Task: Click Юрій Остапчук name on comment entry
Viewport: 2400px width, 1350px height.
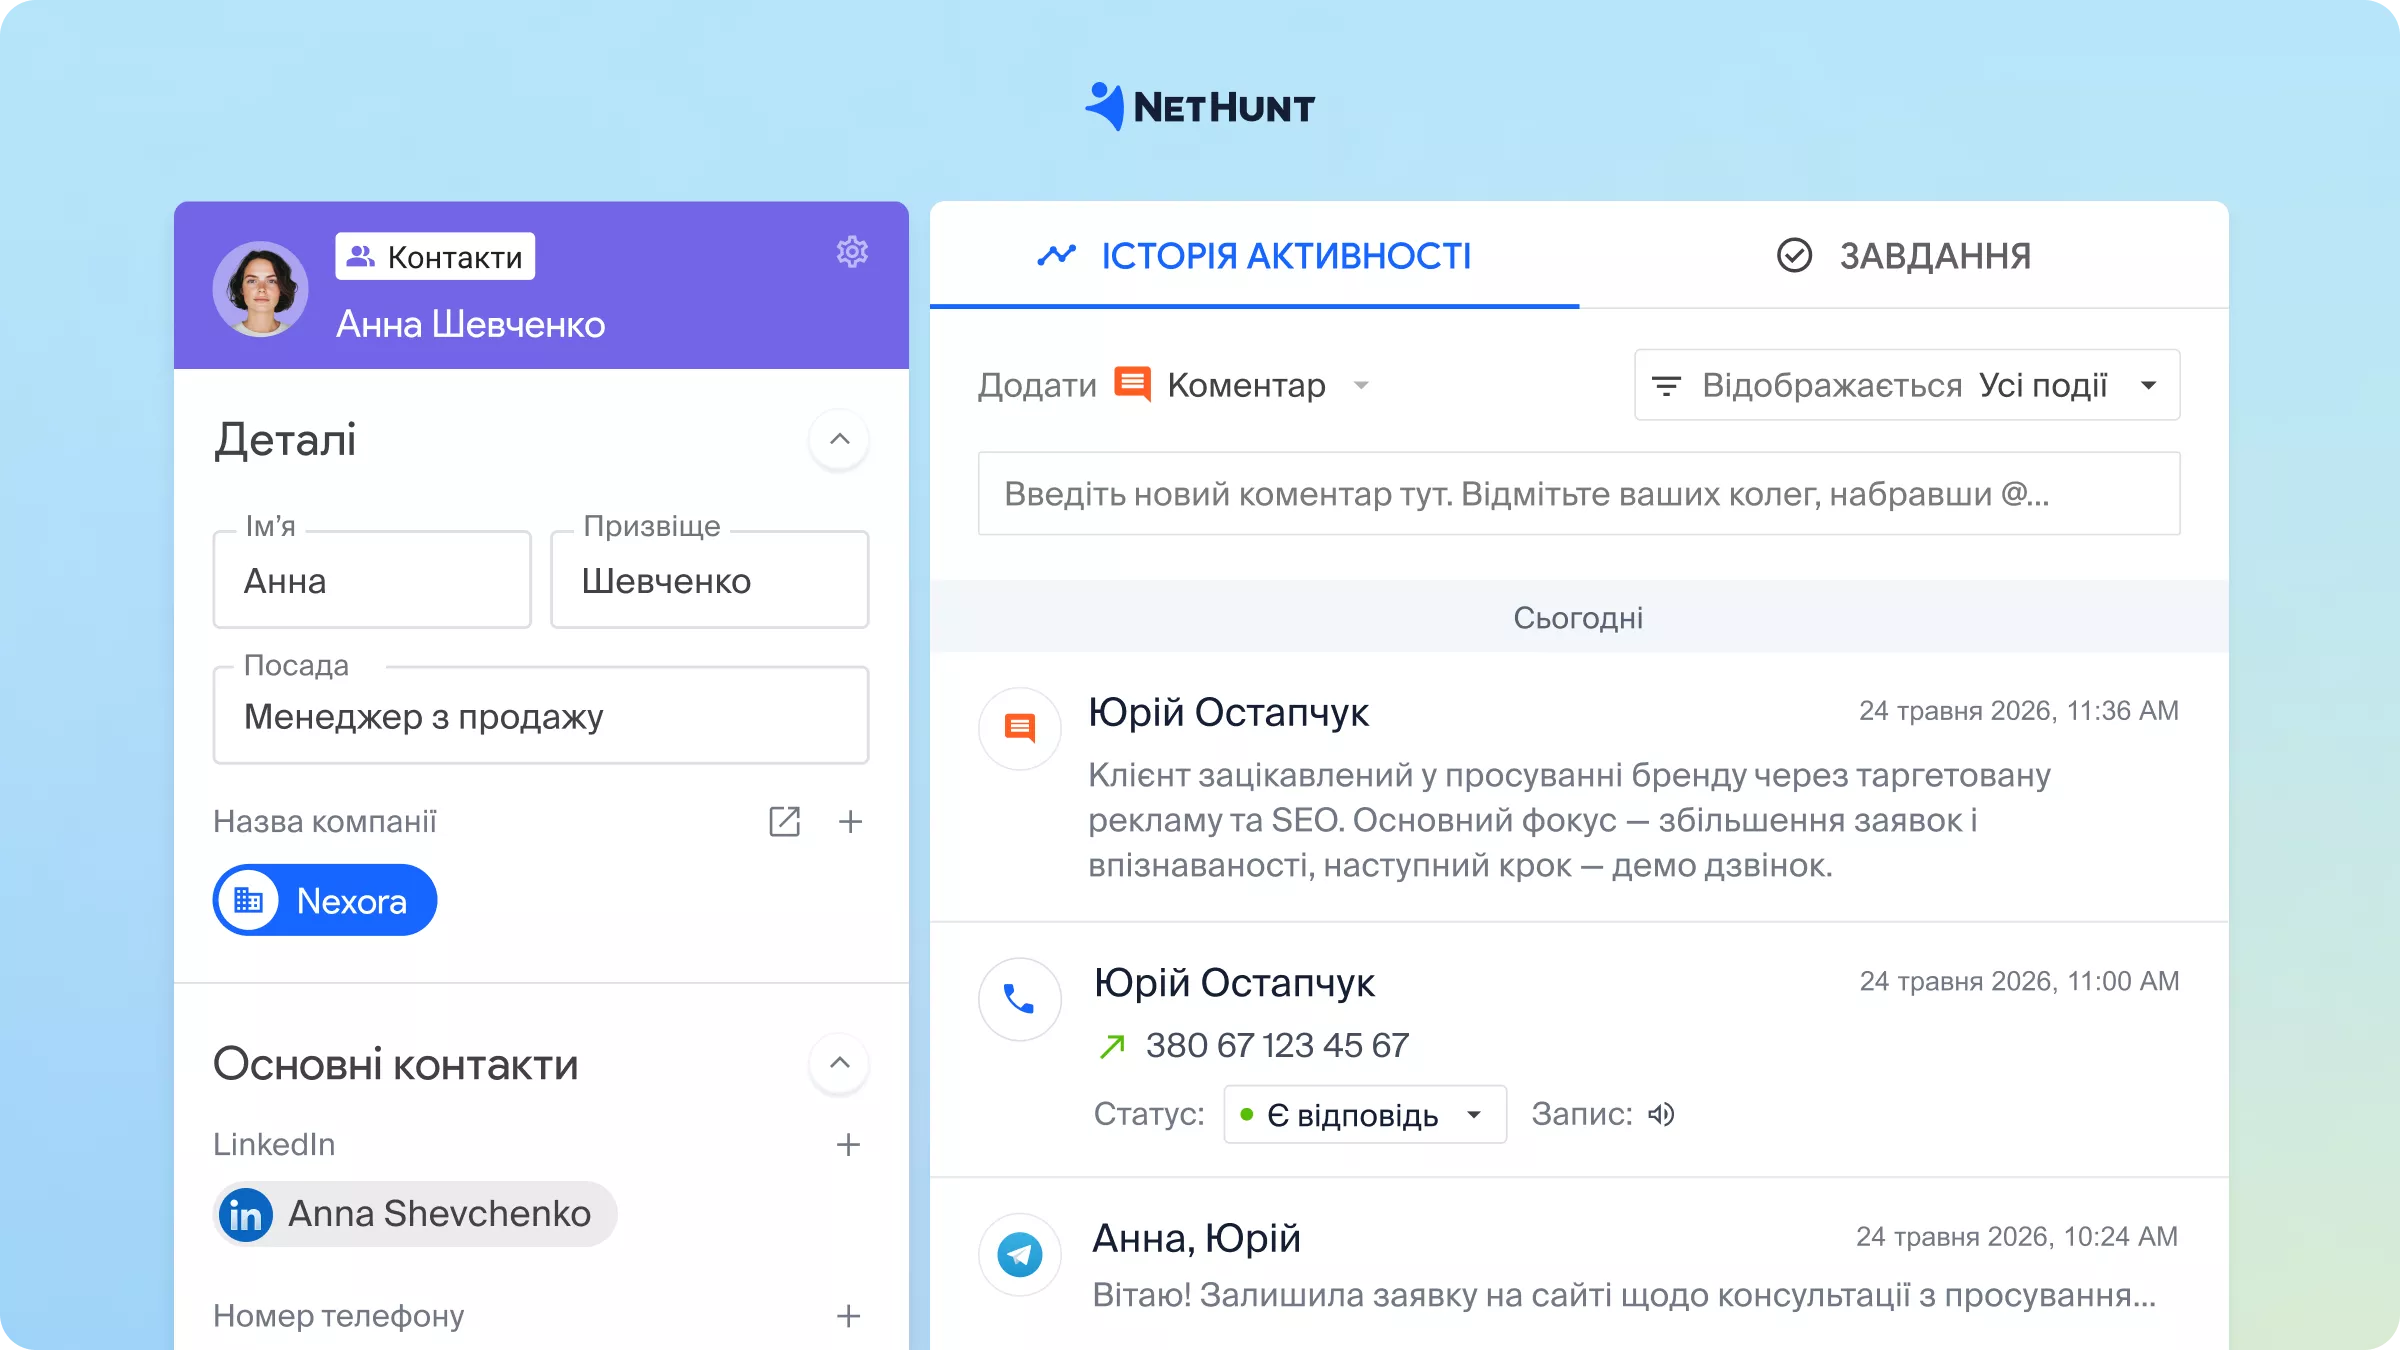Action: click(1228, 713)
